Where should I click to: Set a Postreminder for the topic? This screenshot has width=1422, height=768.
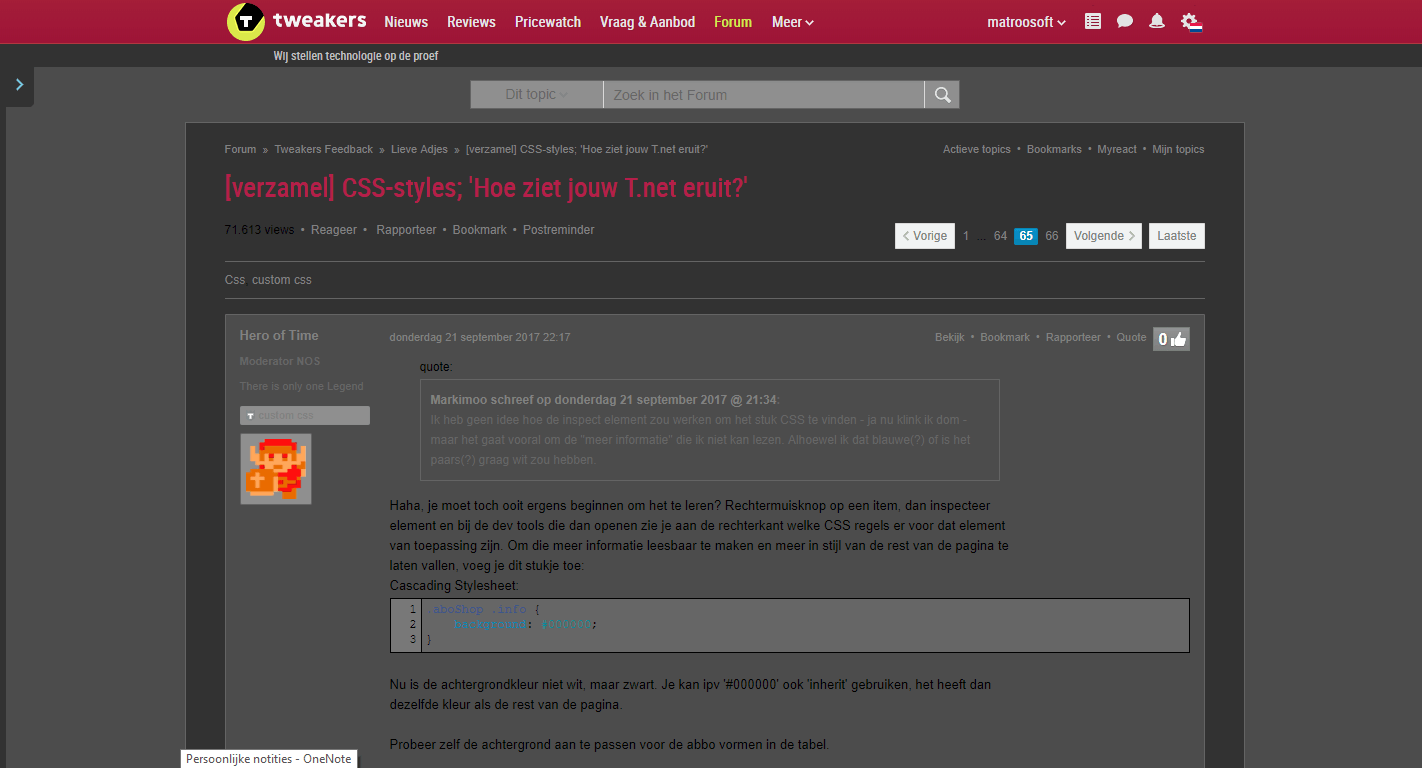559,230
